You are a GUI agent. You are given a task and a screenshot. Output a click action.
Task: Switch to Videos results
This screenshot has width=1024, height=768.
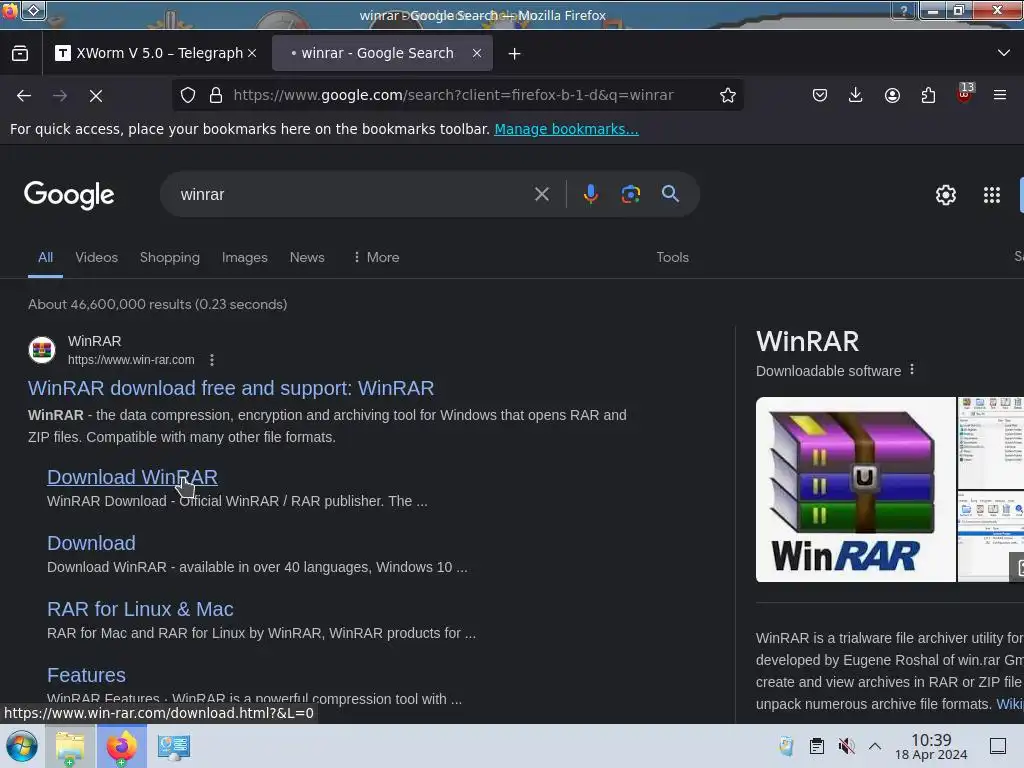97,257
